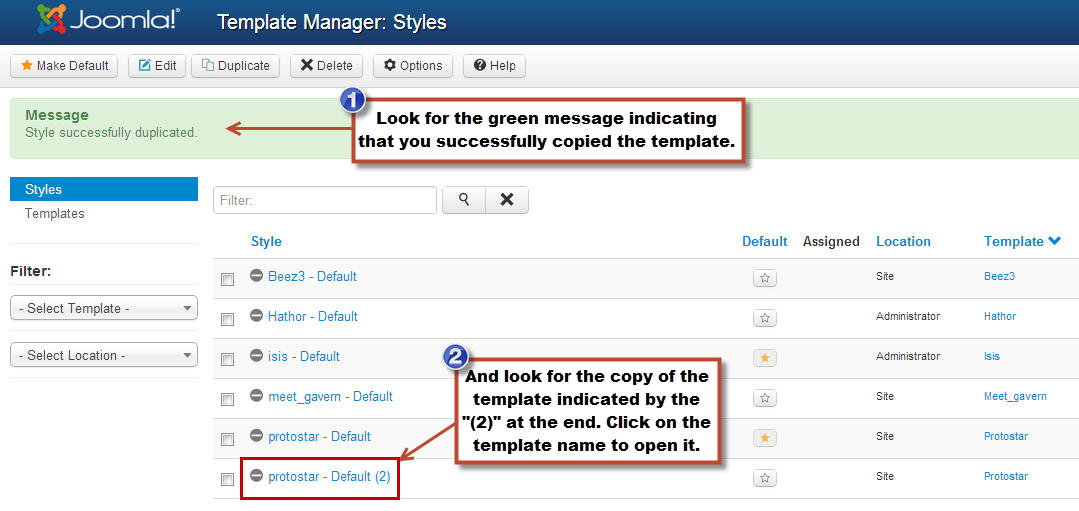Image resolution: width=1079 pixels, height=511 pixels.
Task: Click the magnifier search button
Action: click(464, 199)
